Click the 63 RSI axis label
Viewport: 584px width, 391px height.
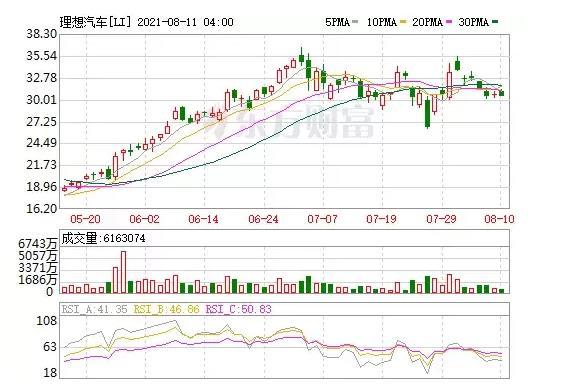(x=51, y=347)
